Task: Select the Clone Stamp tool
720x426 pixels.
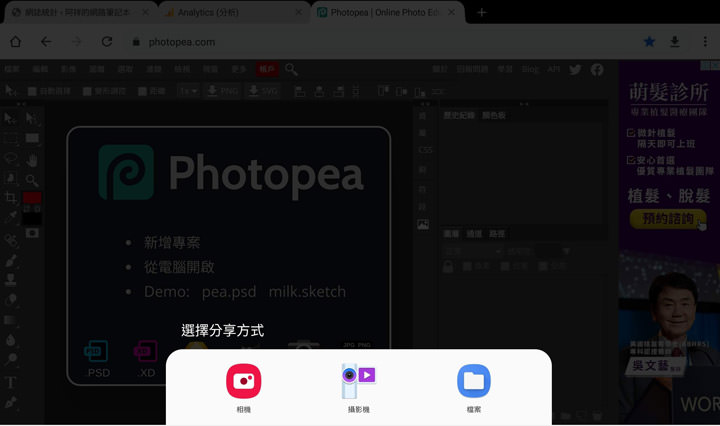Action: [x=10, y=280]
